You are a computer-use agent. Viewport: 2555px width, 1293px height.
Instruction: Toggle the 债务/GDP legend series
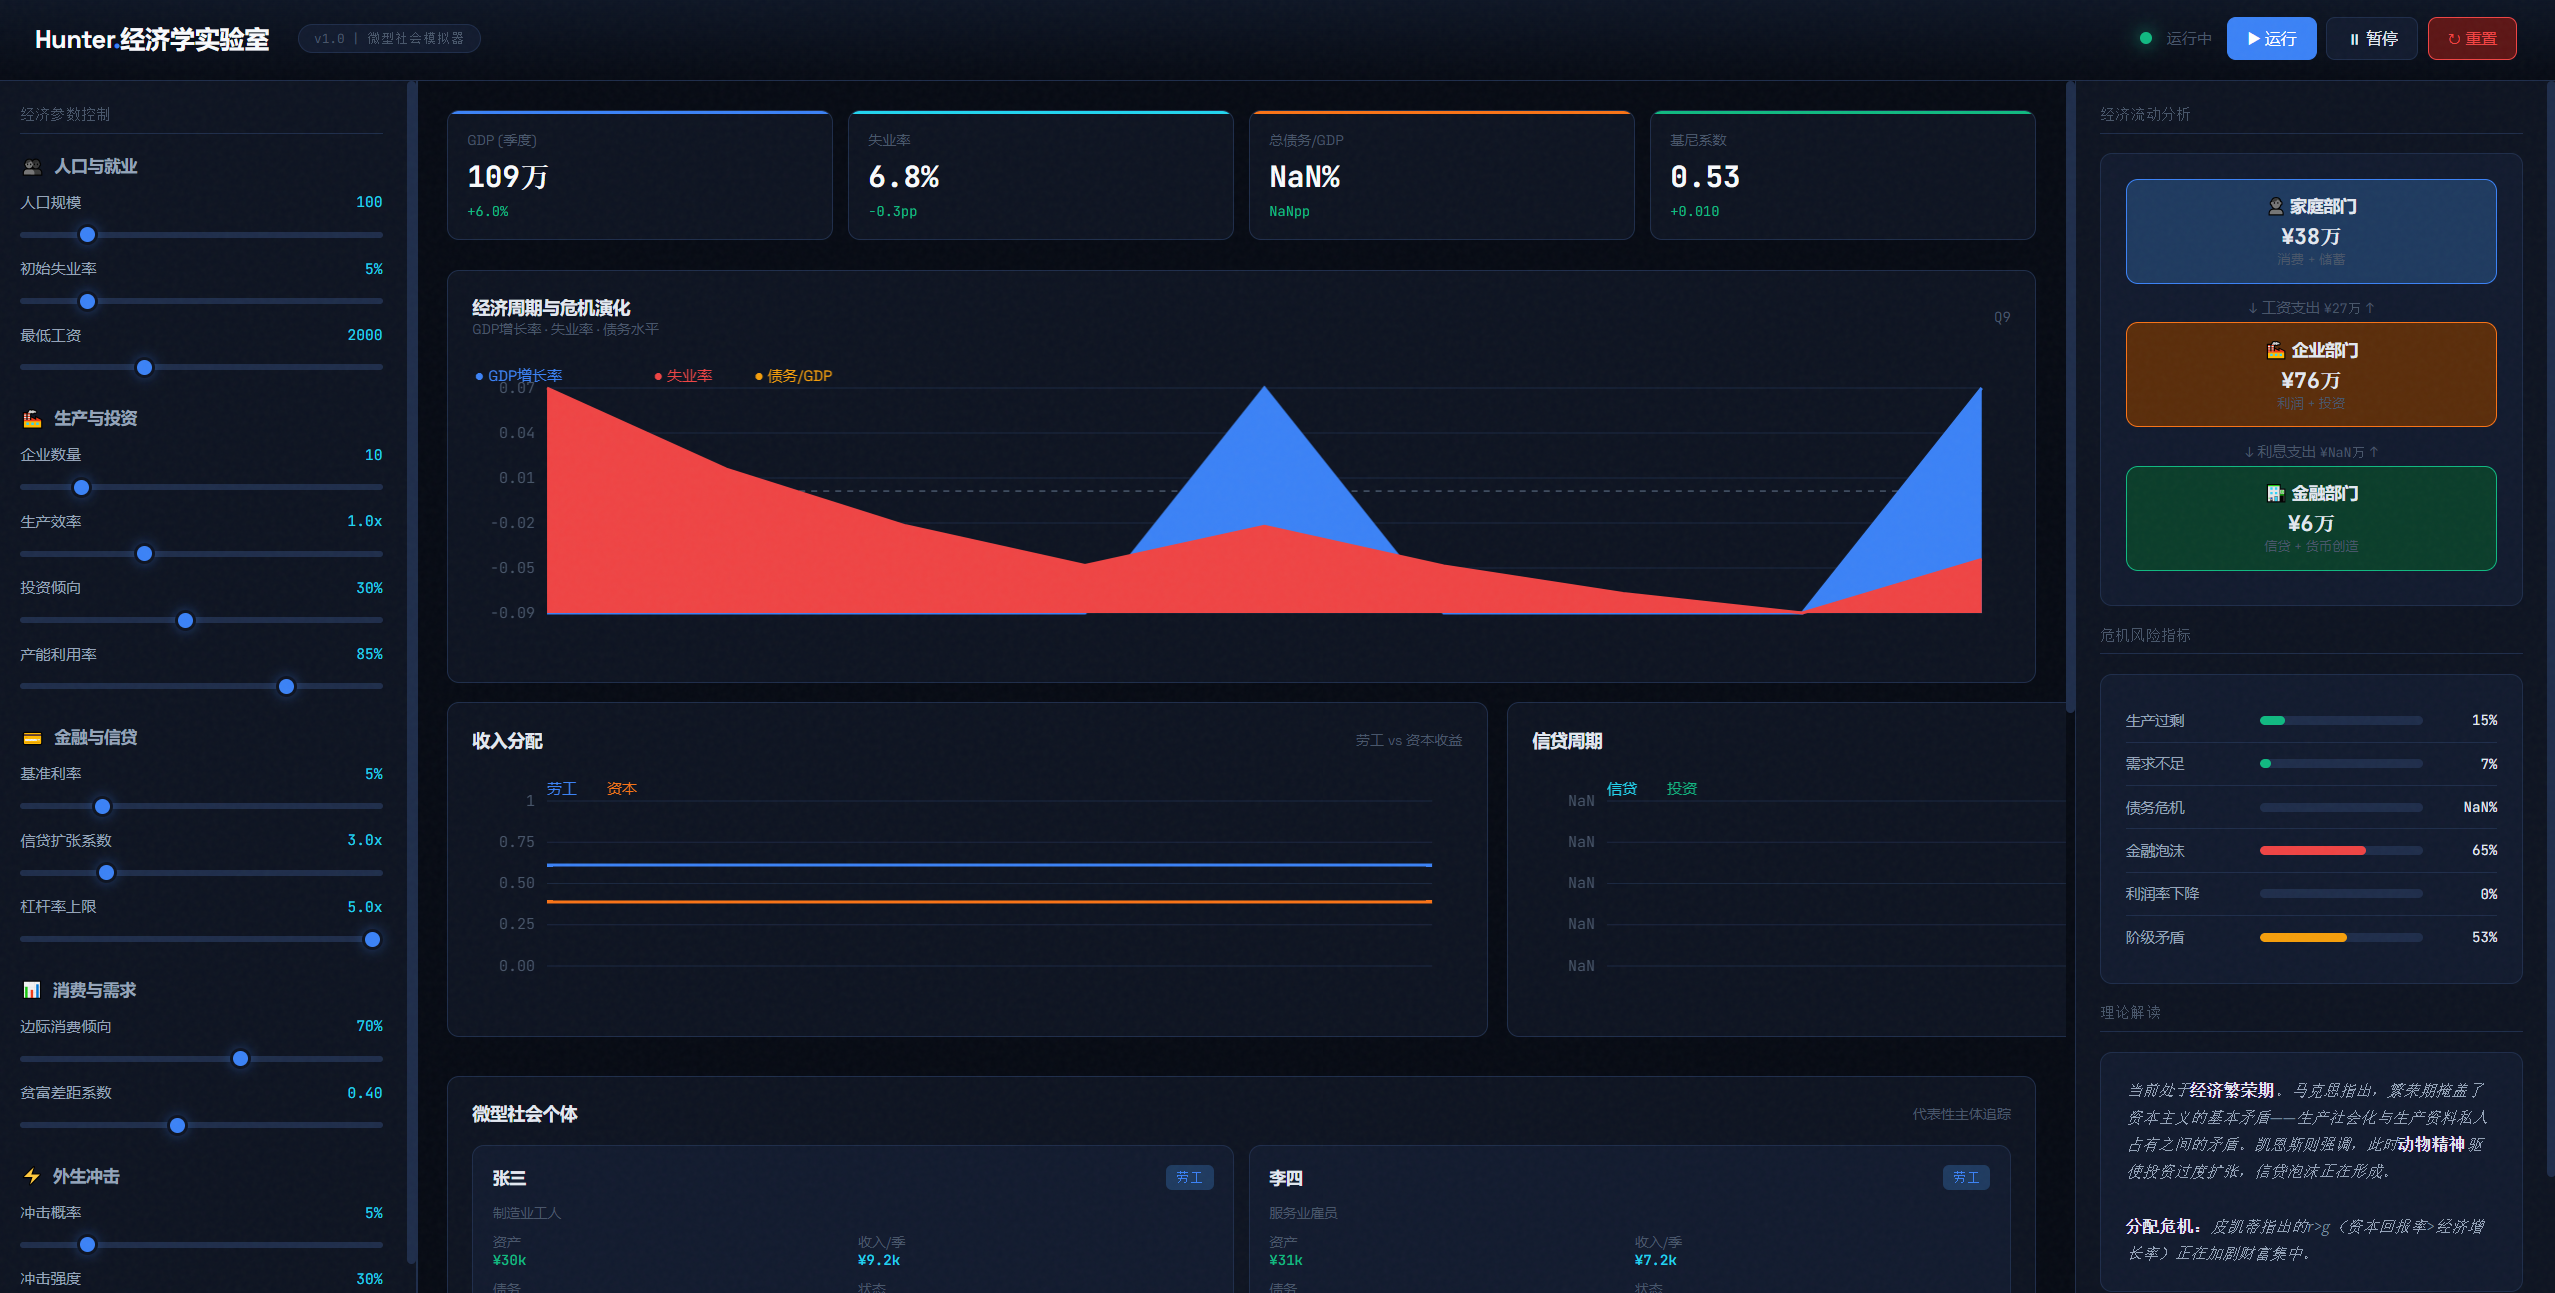794,376
